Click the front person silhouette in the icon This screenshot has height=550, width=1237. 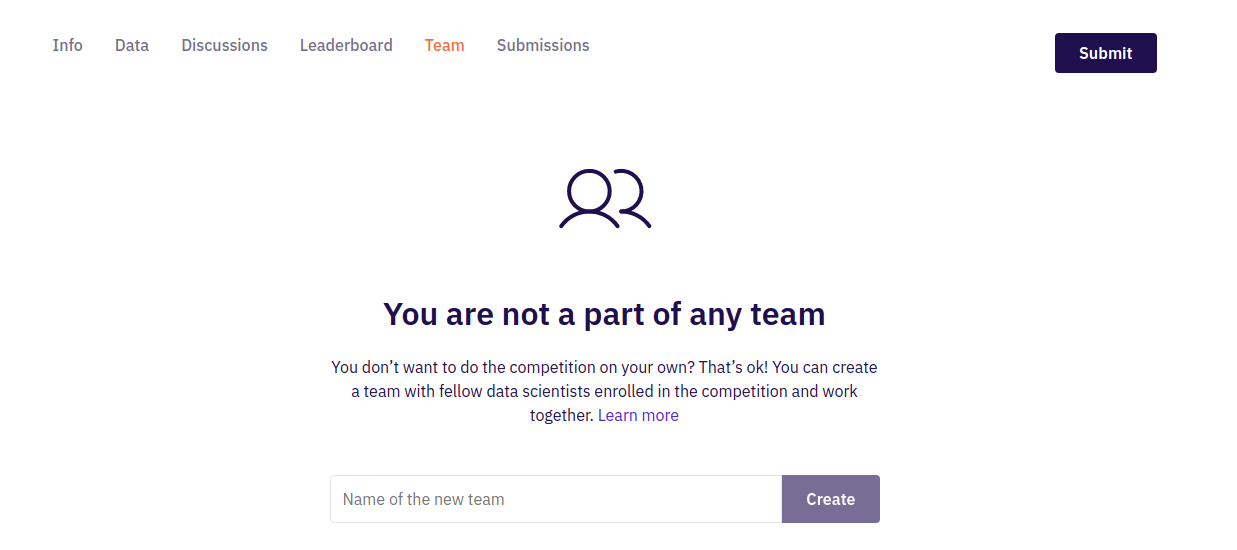[589, 198]
